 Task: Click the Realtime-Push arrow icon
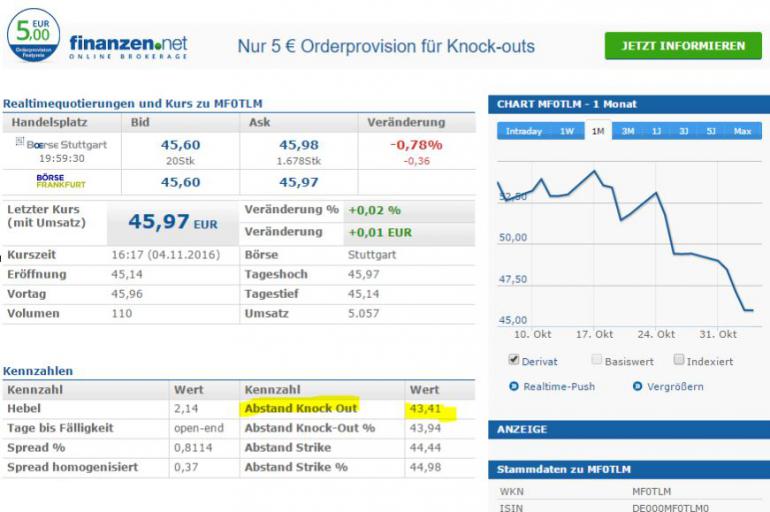pyautogui.click(x=514, y=386)
